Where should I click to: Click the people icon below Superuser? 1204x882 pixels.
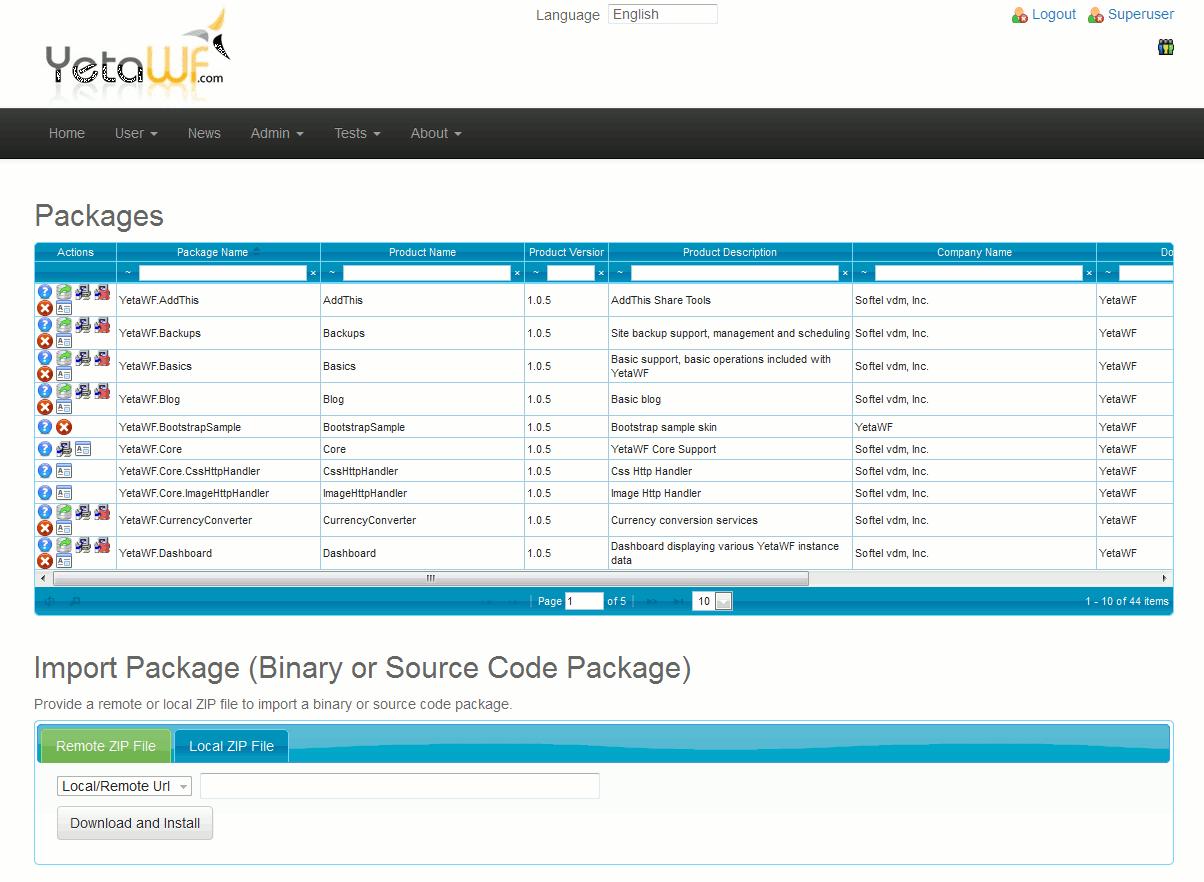coord(1166,47)
